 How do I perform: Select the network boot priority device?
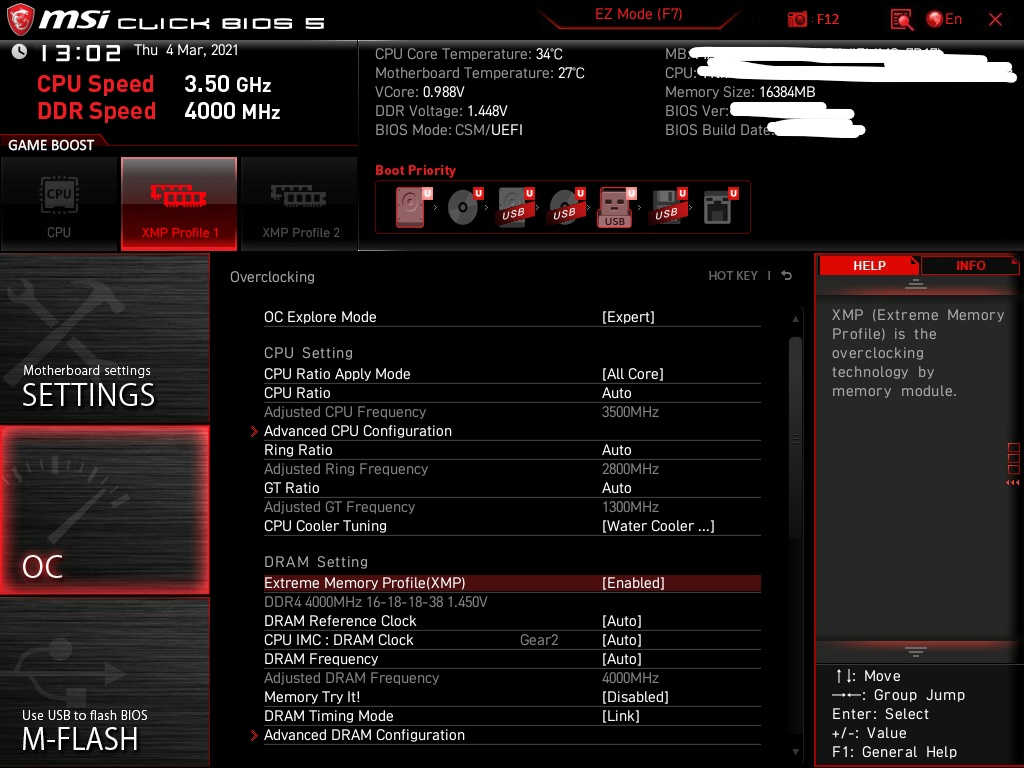(719, 207)
